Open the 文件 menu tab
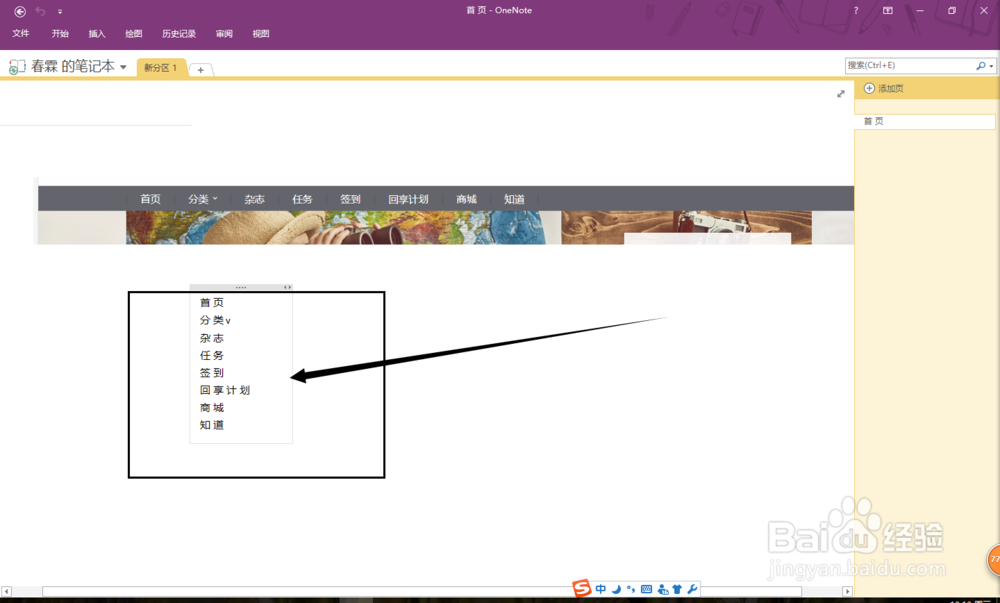This screenshot has width=1000, height=603. (x=21, y=33)
